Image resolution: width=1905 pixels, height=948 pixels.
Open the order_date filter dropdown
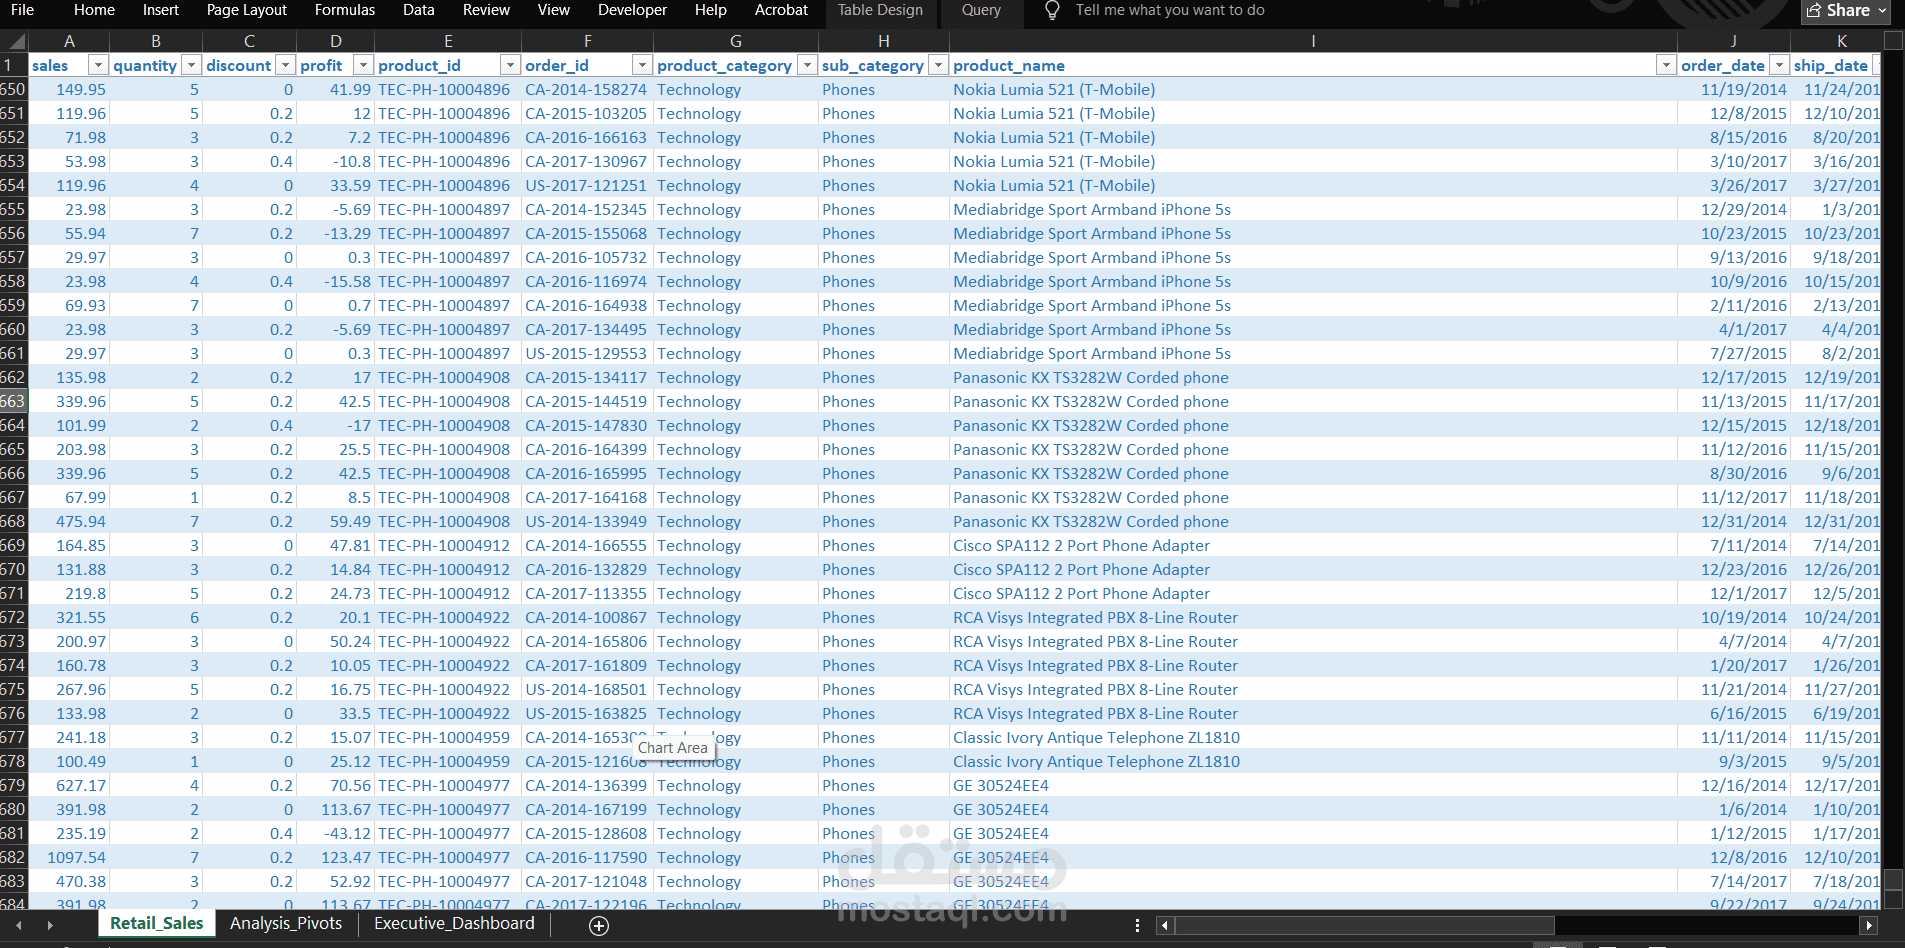(x=1779, y=65)
